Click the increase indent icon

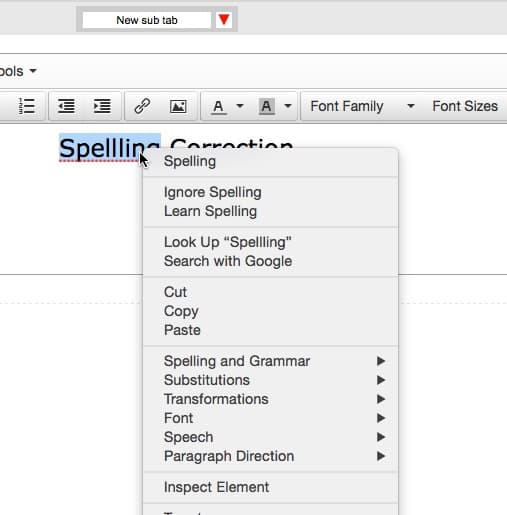pos(102,106)
